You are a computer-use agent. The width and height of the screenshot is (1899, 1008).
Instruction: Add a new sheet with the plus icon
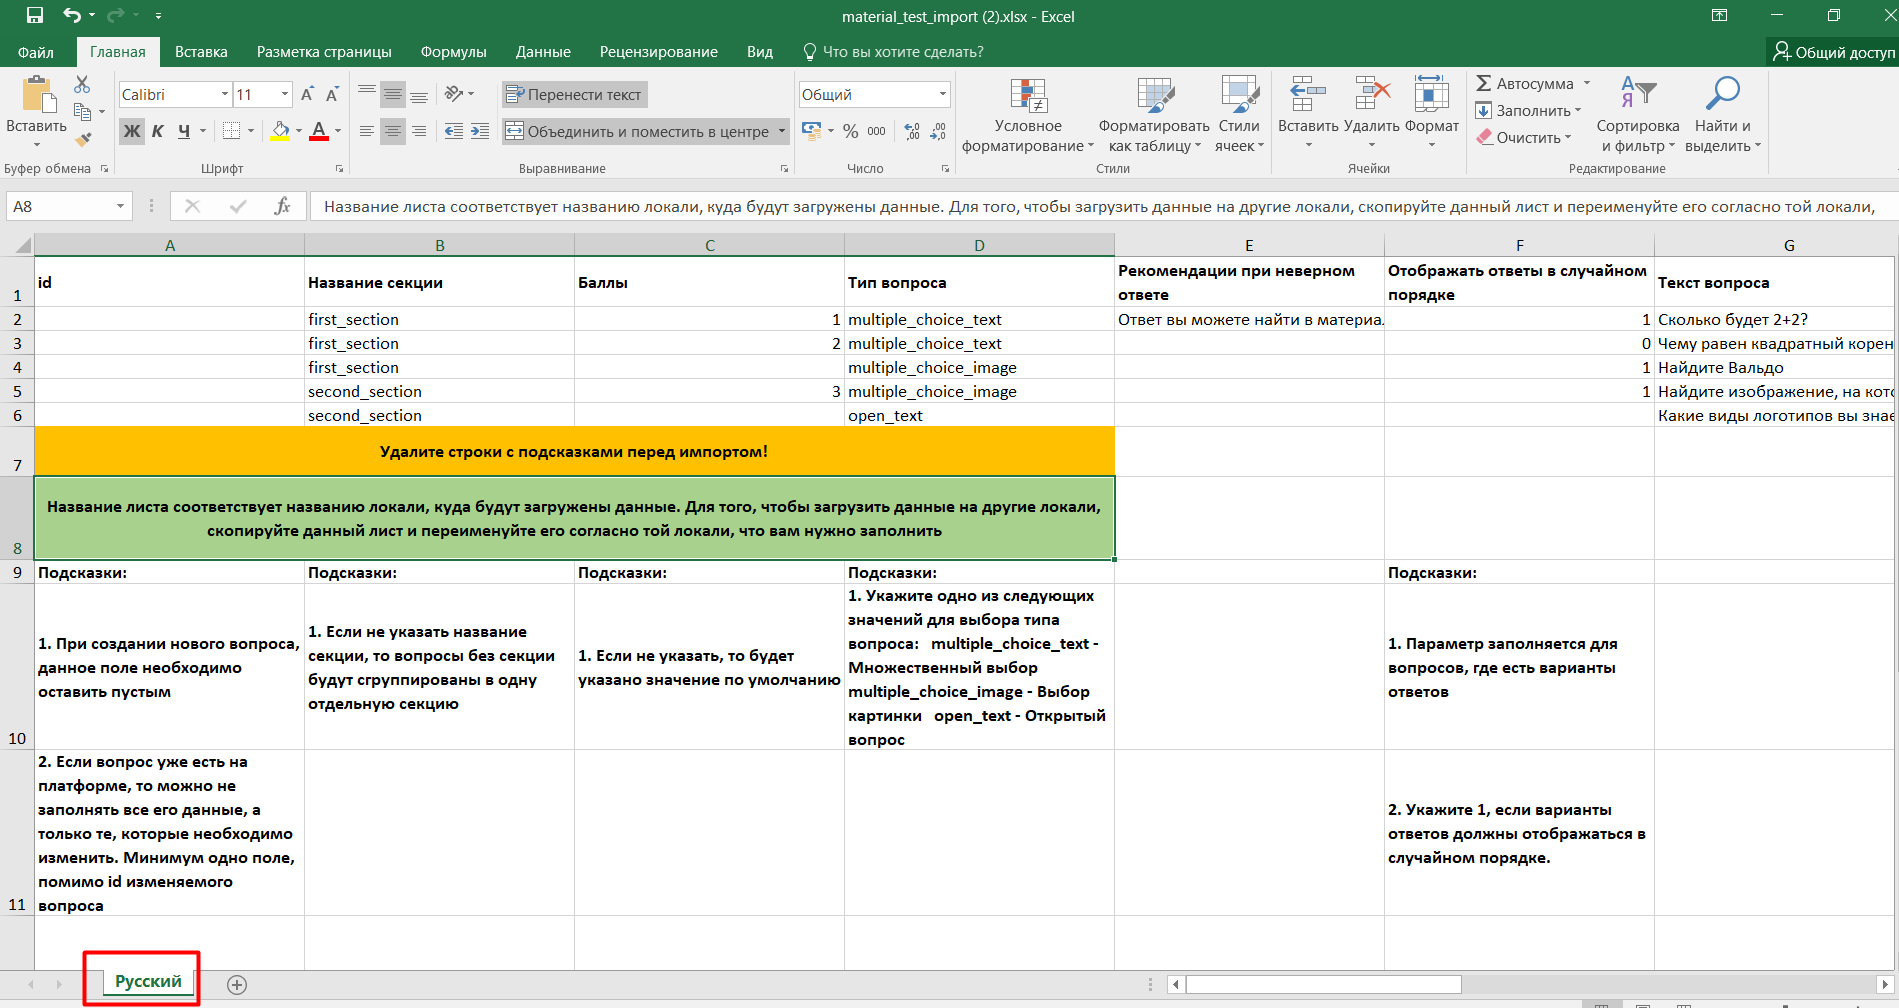pyautogui.click(x=237, y=984)
